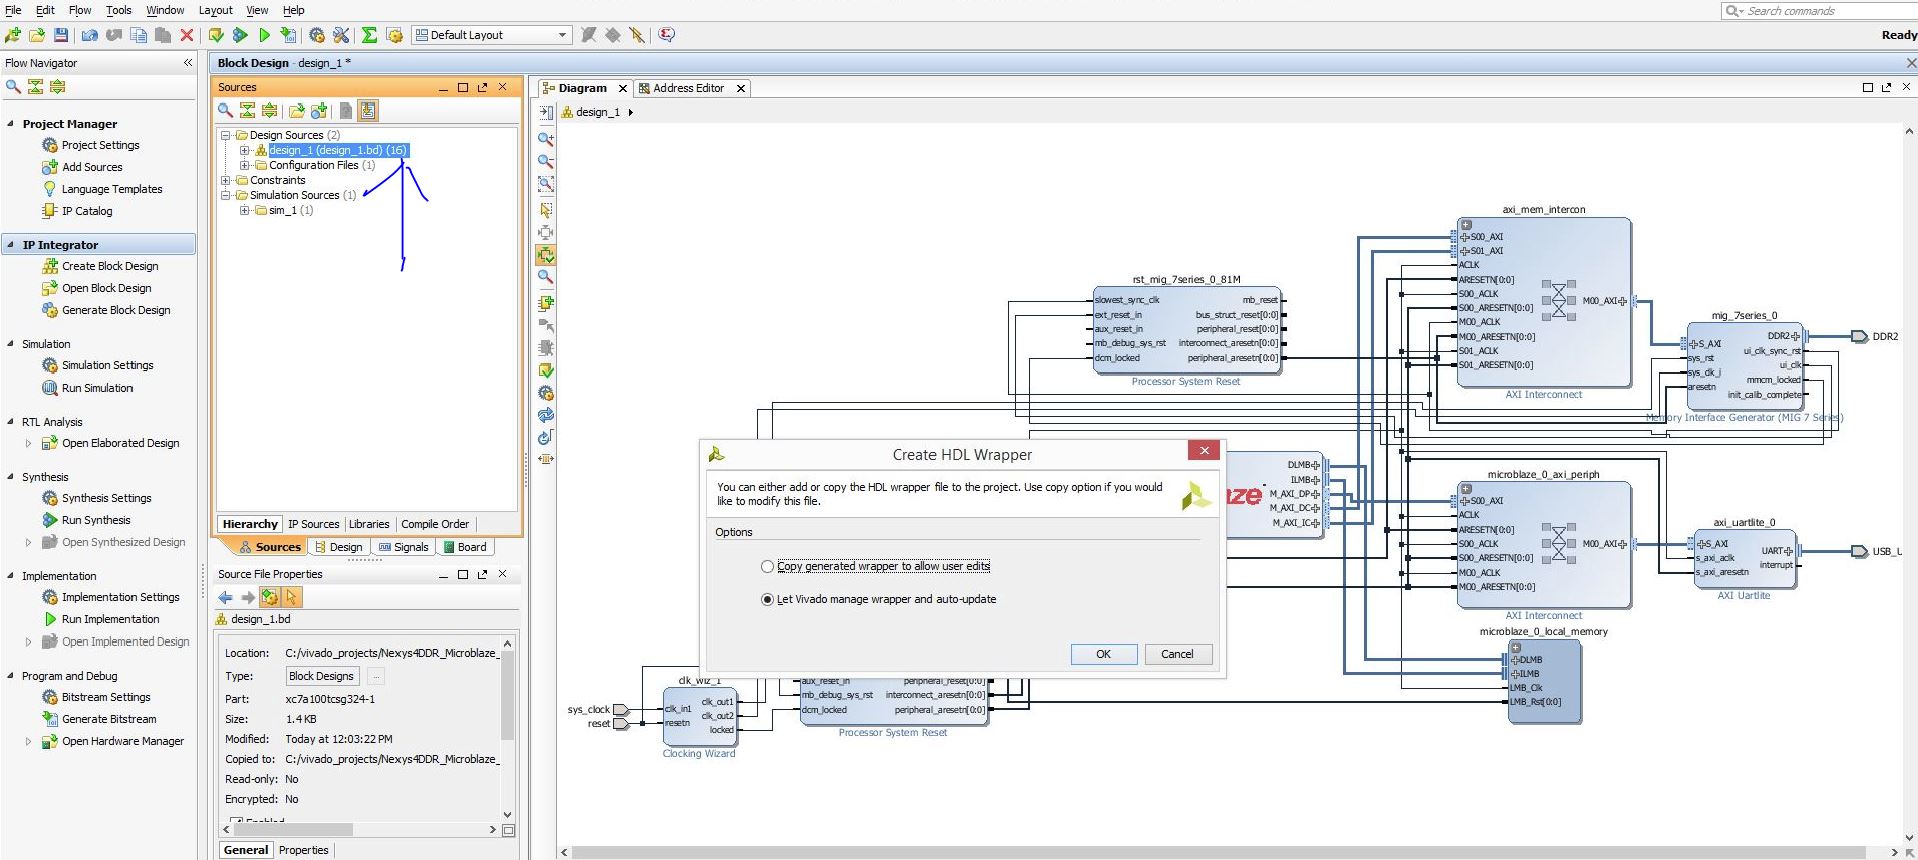
Task: Click Zoom Out icon on diagram toolbar
Action: [x=546, y=161]
